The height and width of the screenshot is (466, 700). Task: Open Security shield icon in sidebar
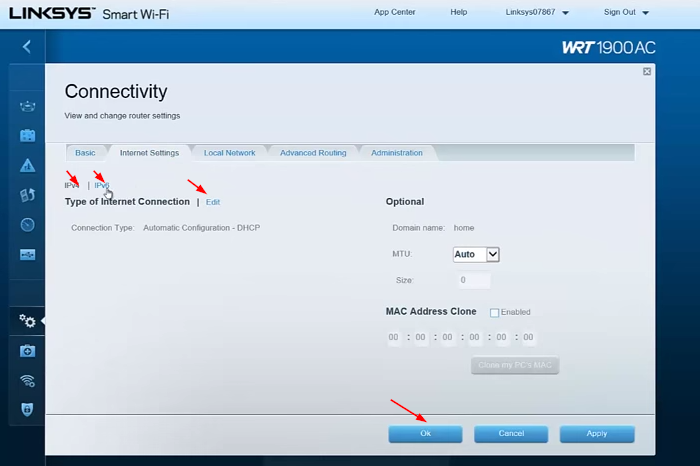pos(27,409)
